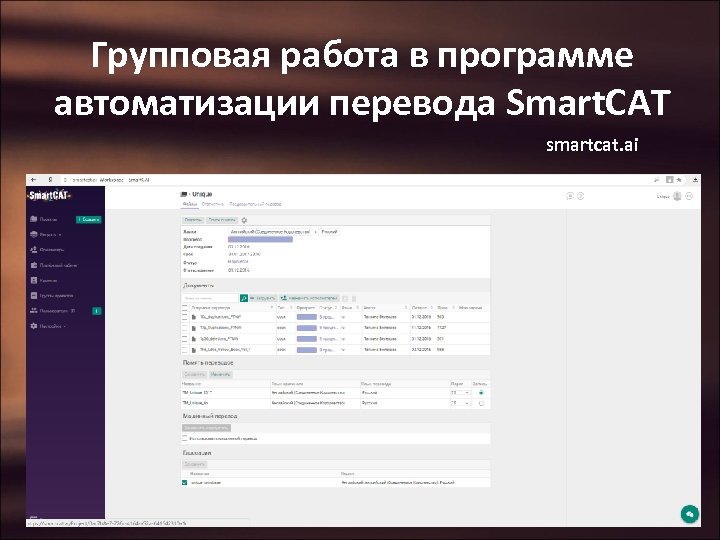The height and width of the screenshot is (540, 720).
Task: Untick the green checked glossary checkbox
Action: point(185,483)
